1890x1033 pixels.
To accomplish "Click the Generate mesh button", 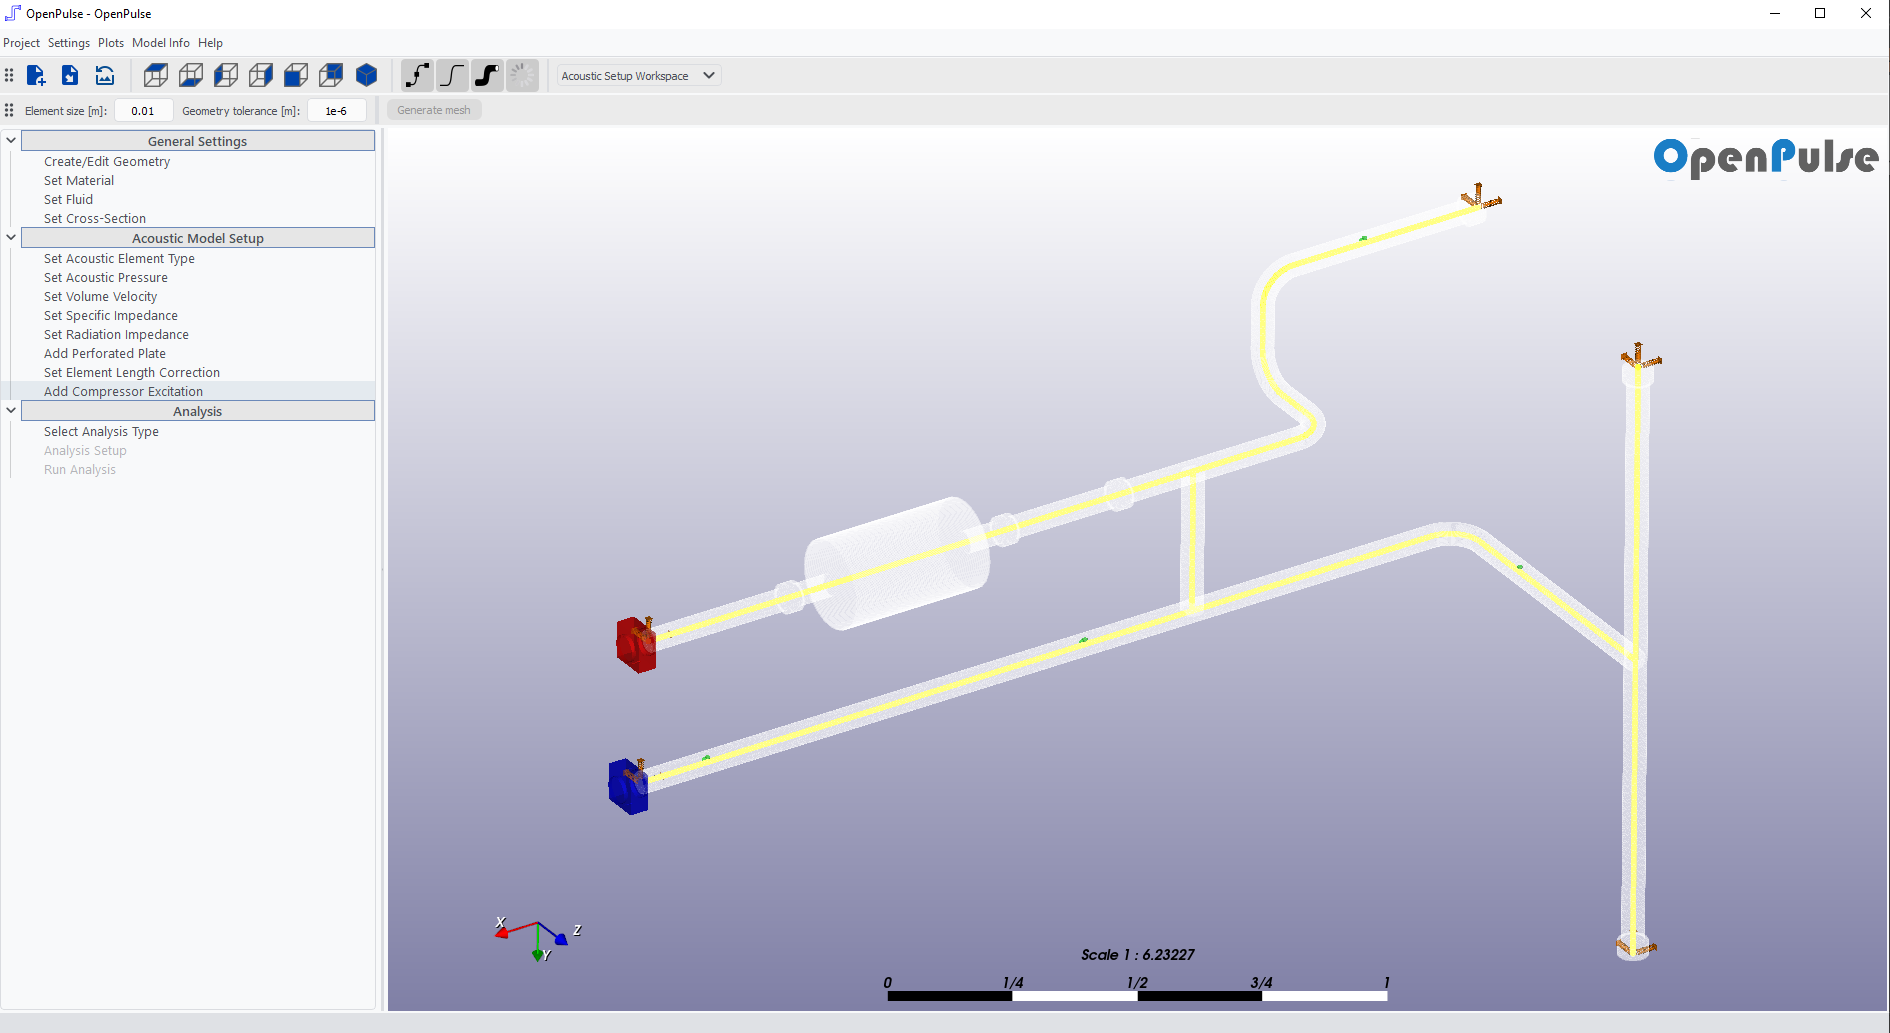I will click(x=433, y=110).
